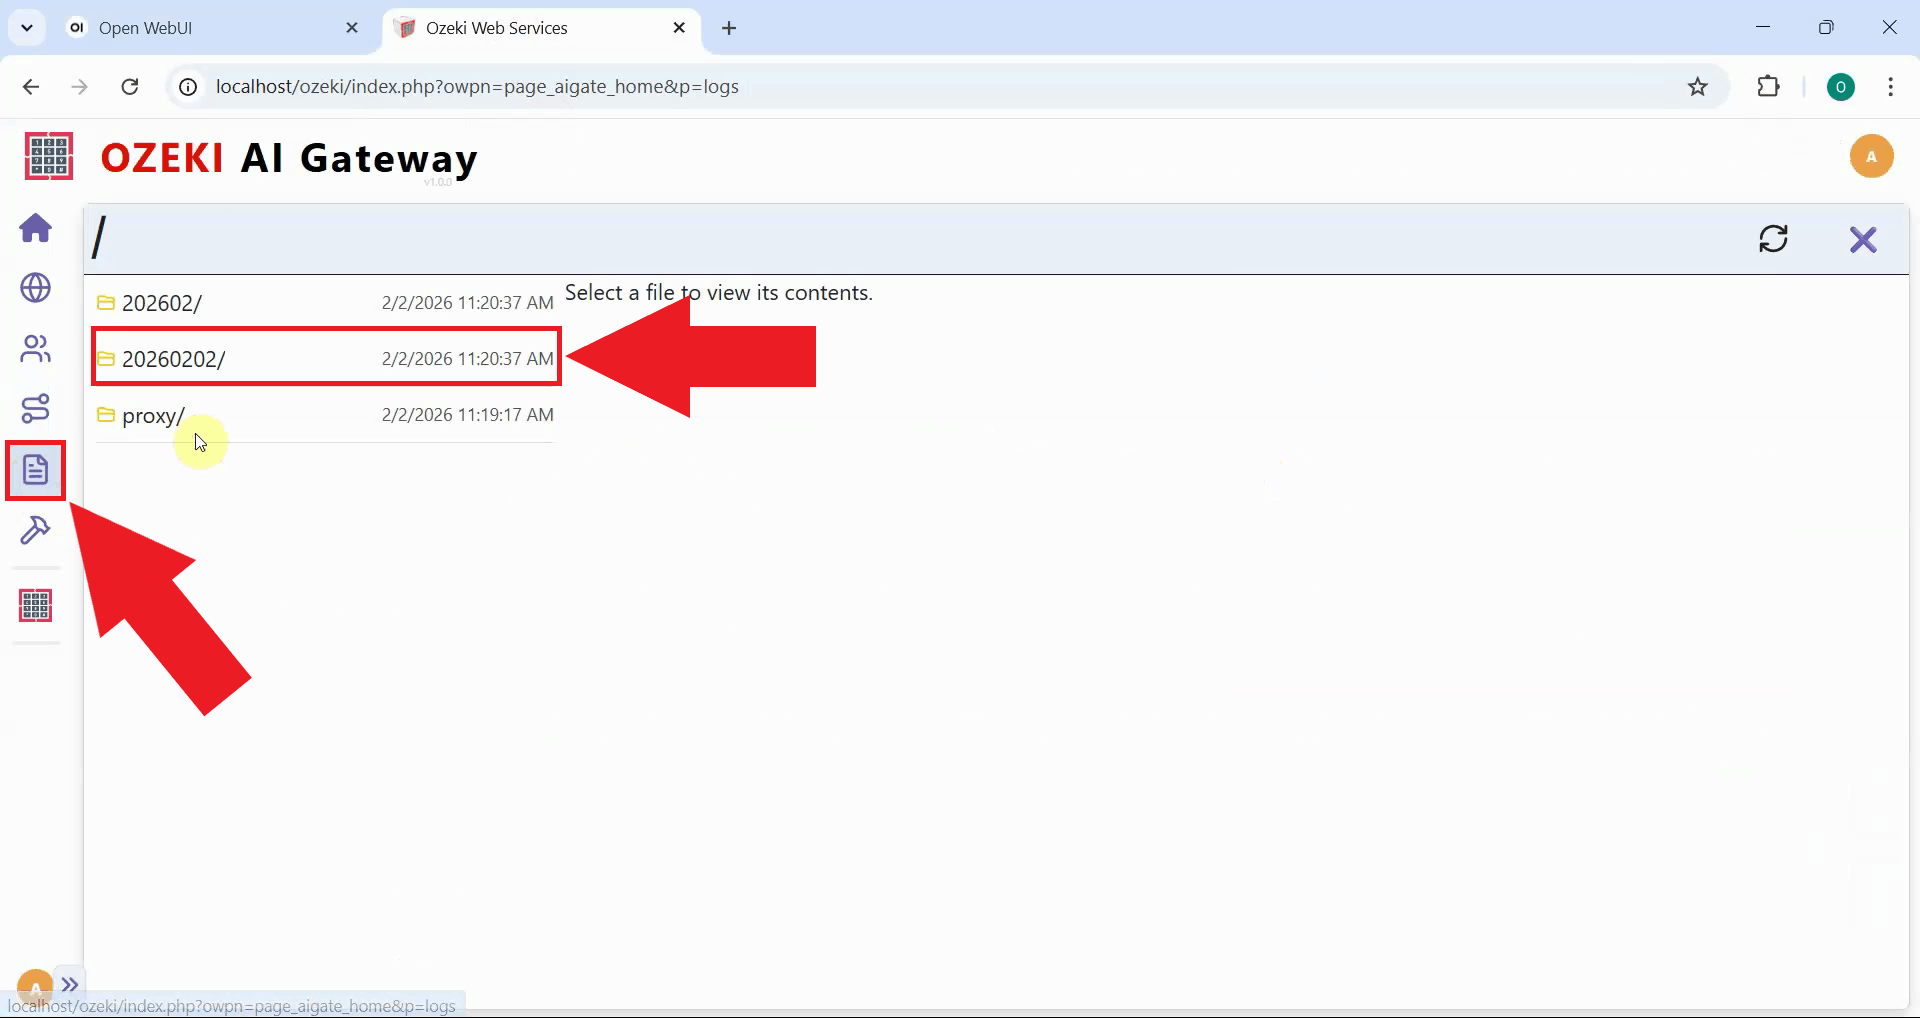Open the users management sidebar icon

[35, 349]
